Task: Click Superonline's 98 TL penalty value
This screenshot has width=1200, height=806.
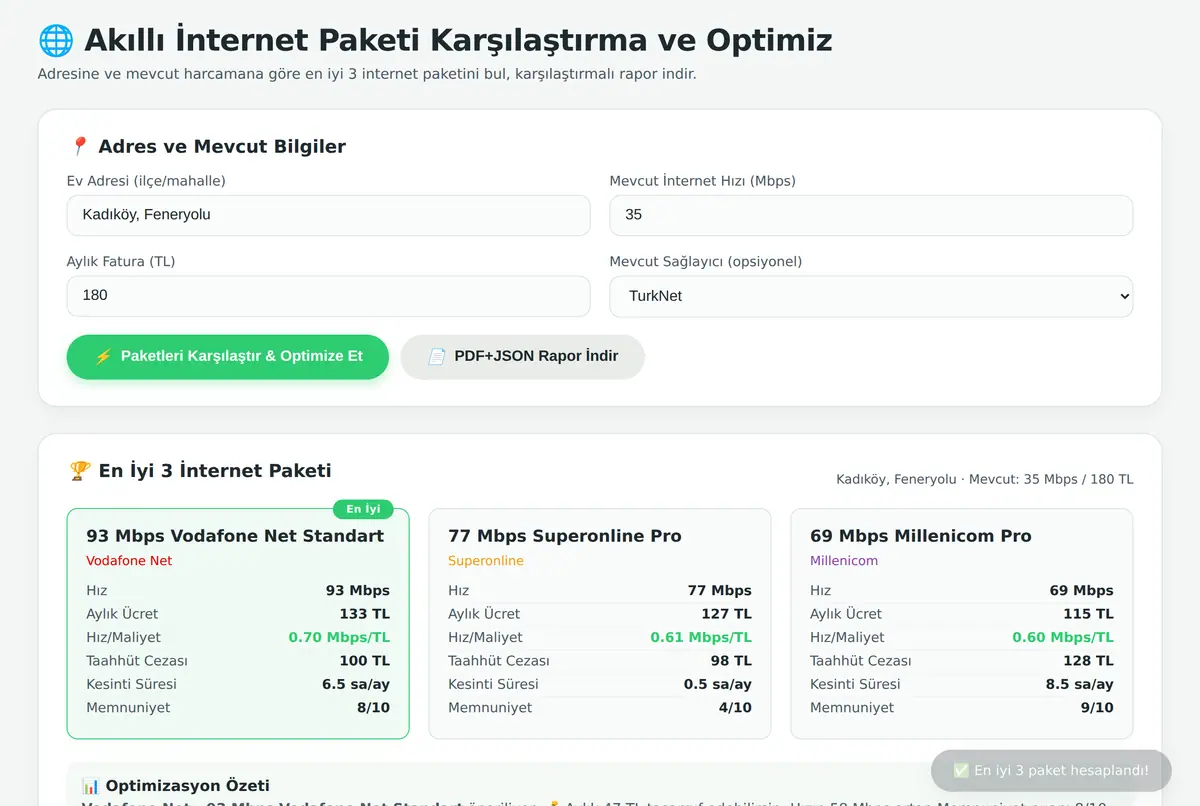Action: pos(731,661)
